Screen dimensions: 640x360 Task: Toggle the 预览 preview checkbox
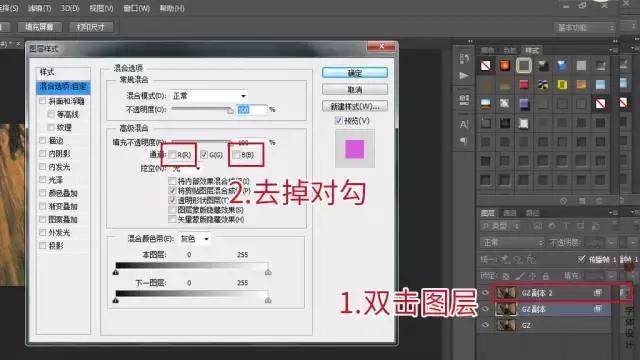click(x=338, y=120)
